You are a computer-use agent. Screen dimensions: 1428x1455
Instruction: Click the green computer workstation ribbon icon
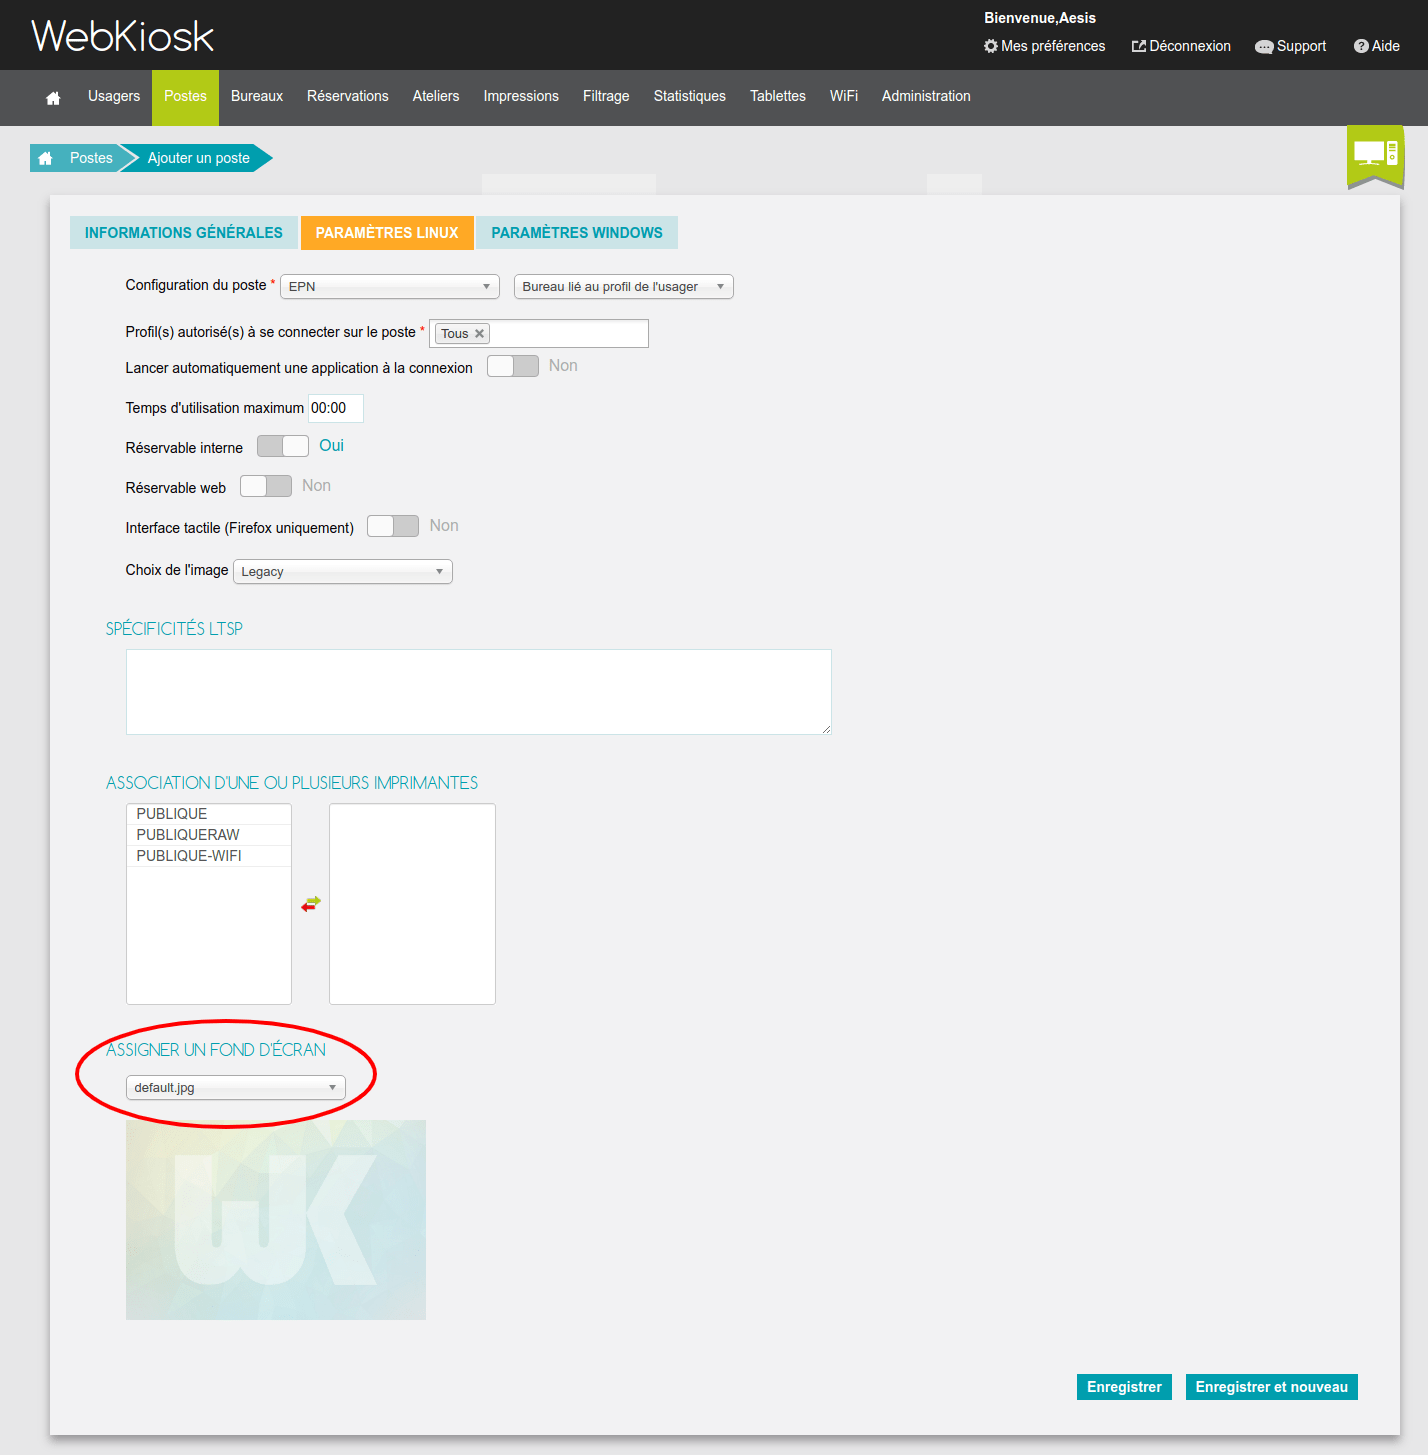[1375, 155]
